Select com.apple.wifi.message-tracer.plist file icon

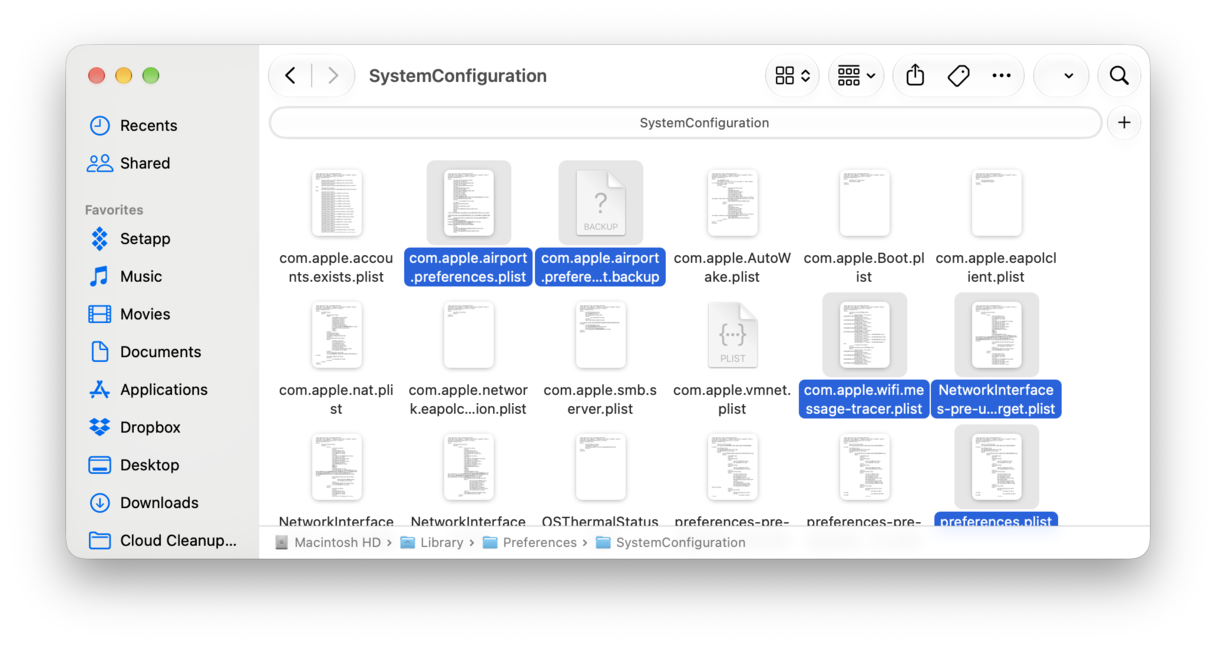pyautogui.click(x=864, y=335)
